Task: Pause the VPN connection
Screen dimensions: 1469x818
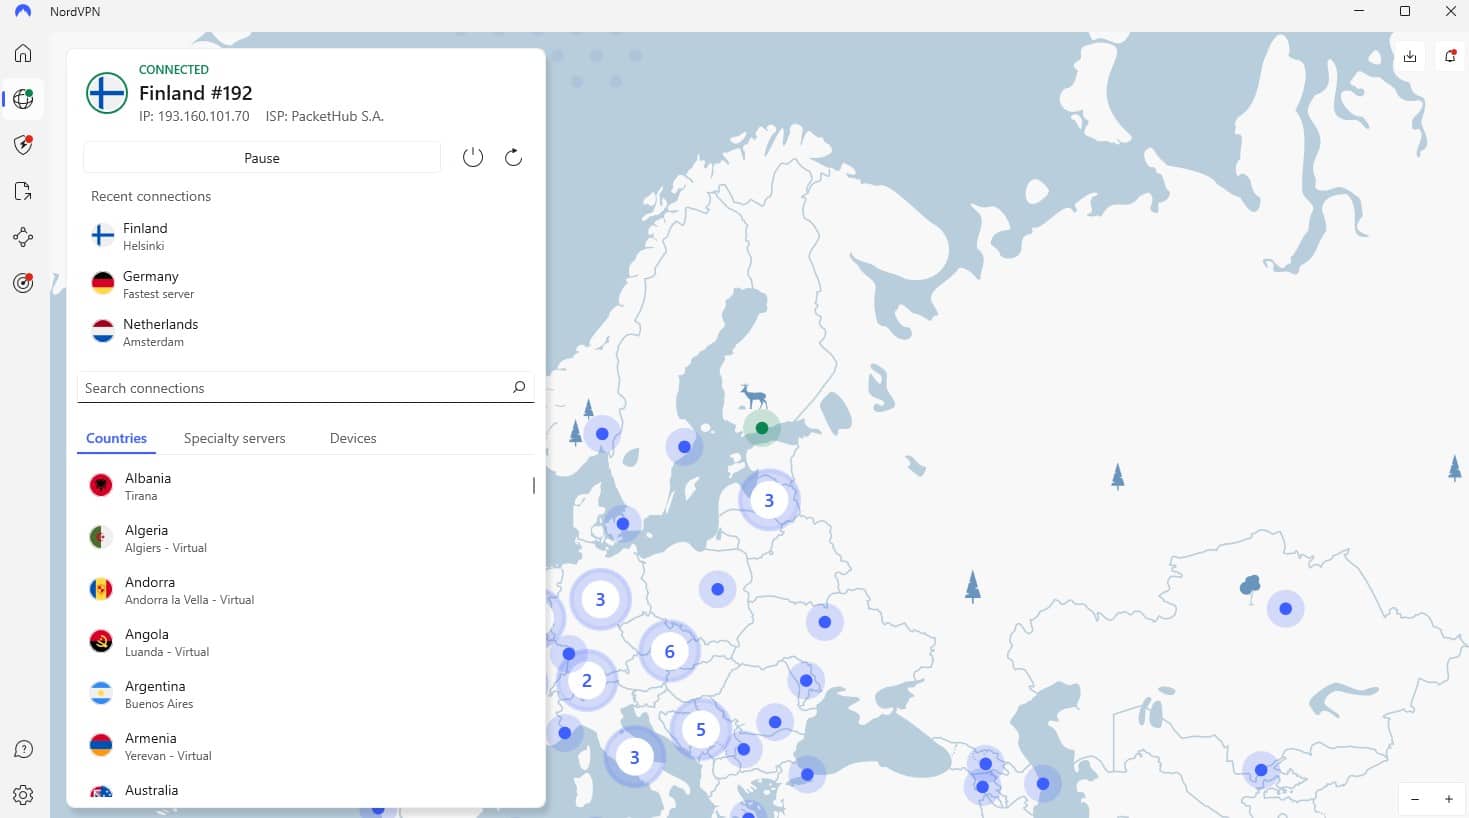Action: pos(262,158)
